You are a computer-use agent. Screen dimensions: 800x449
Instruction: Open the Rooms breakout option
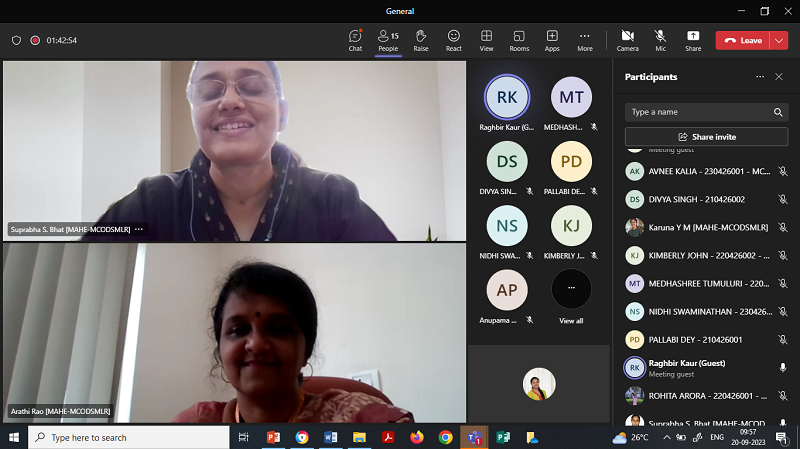(519, 40)
